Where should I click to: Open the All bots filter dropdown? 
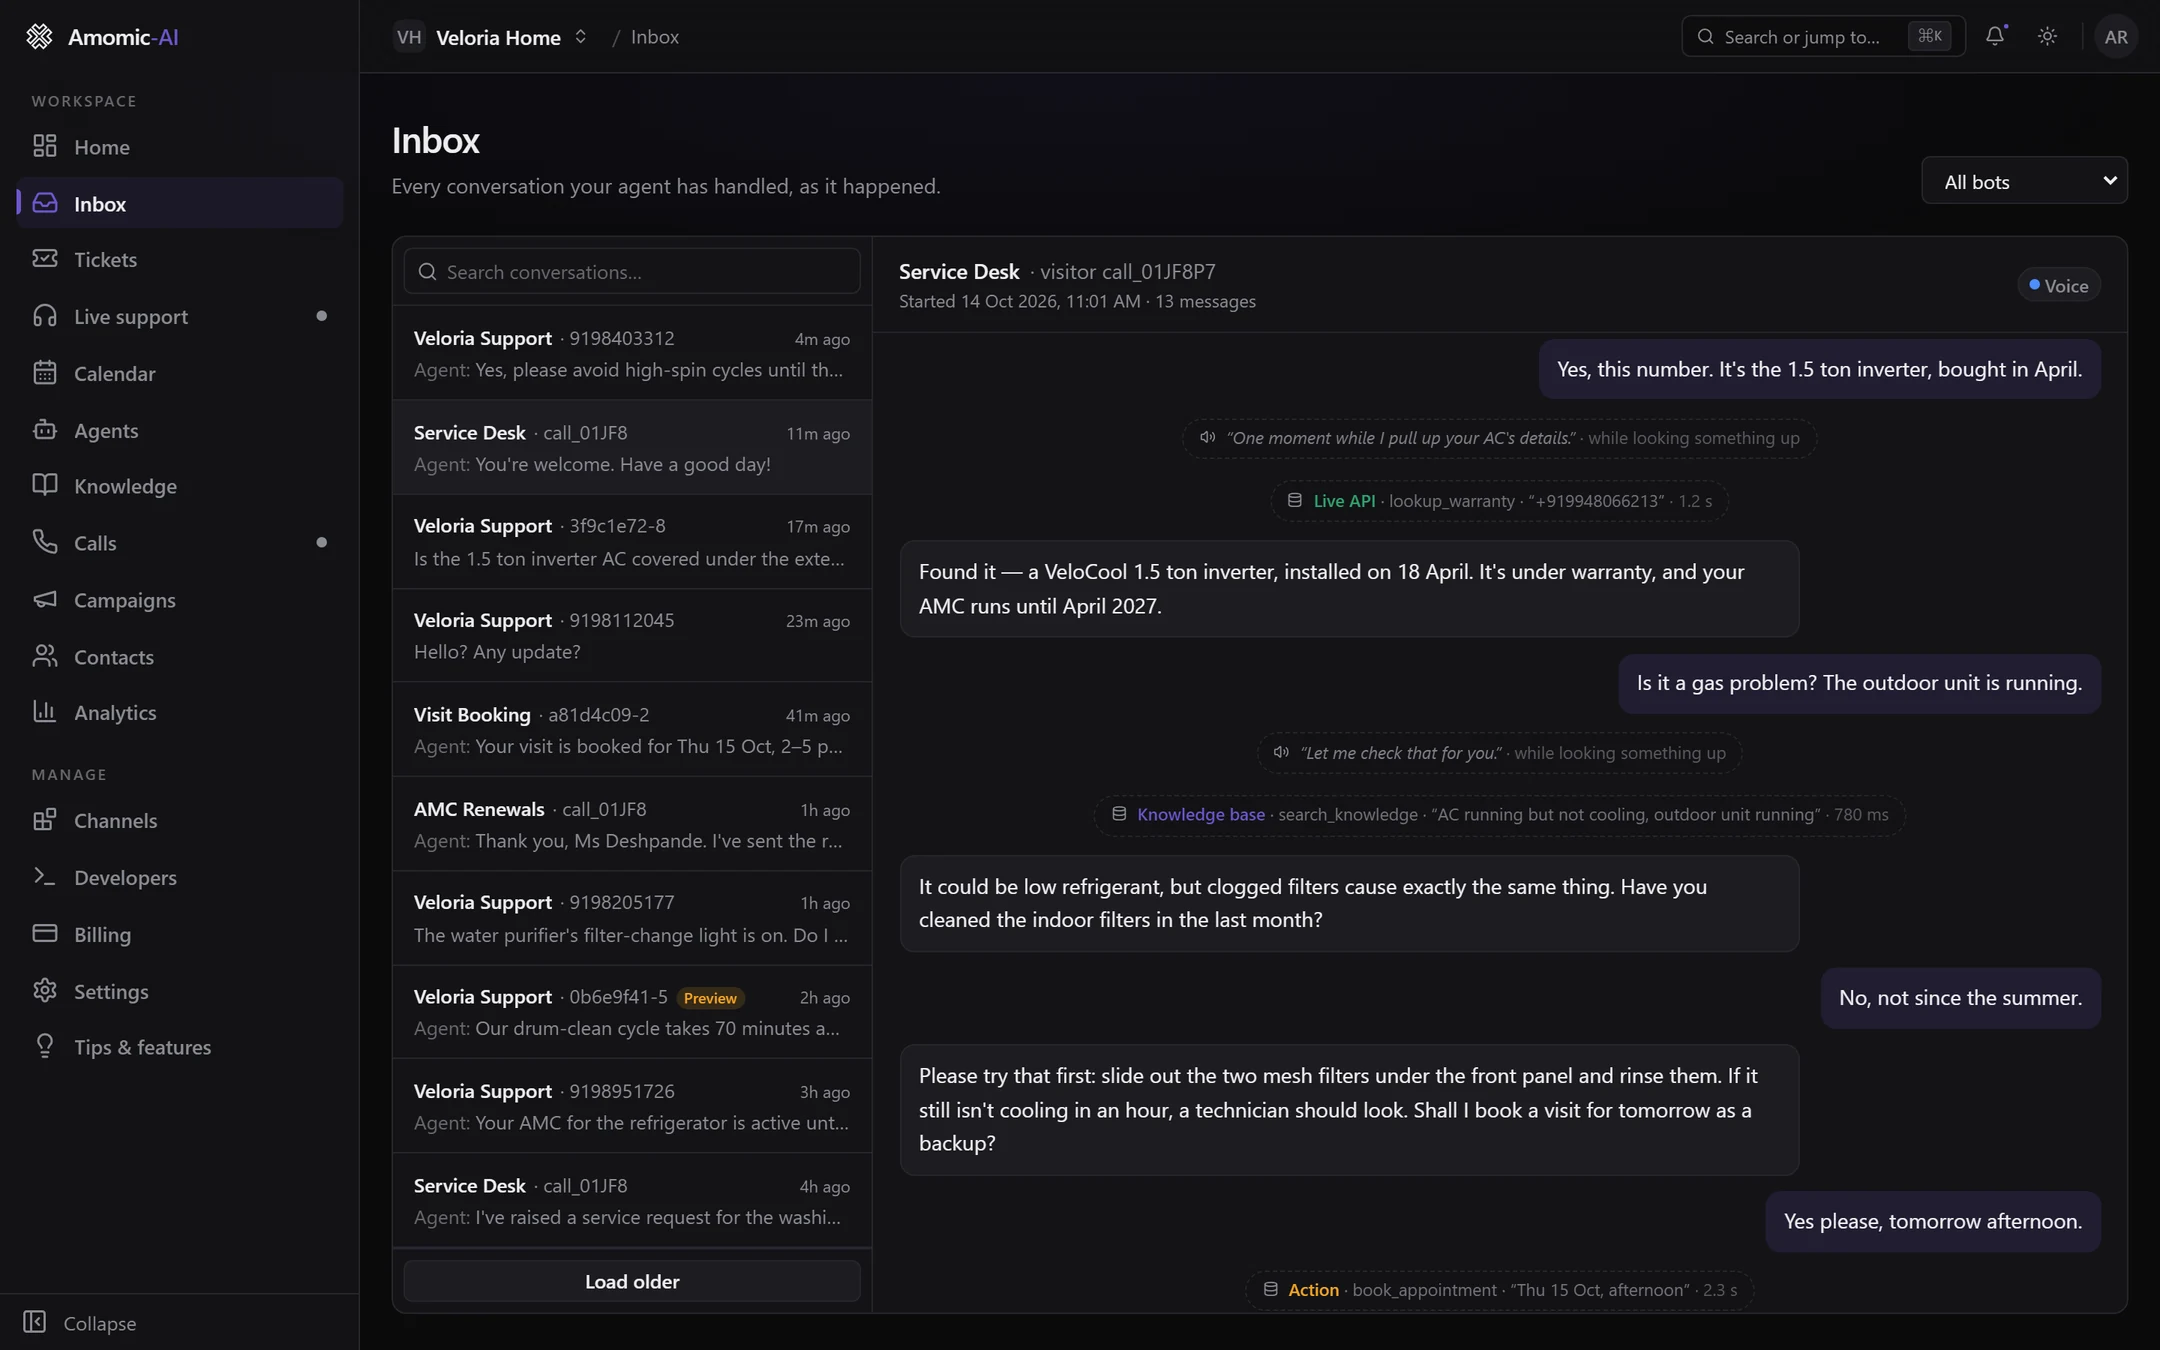pyautogui.click(x=2024, y=181)
